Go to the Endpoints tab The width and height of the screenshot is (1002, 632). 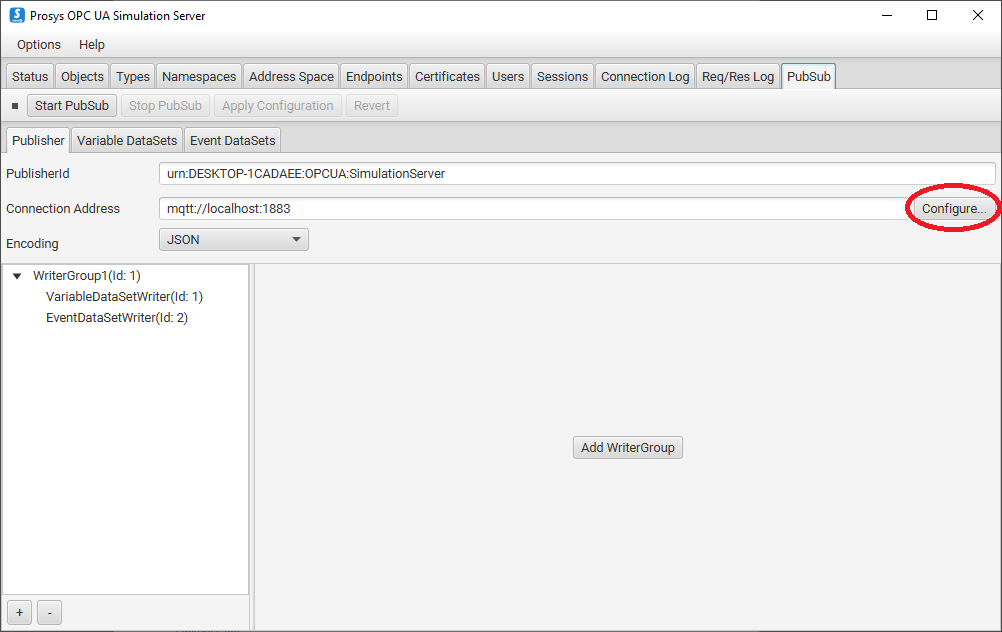[374, 77]
